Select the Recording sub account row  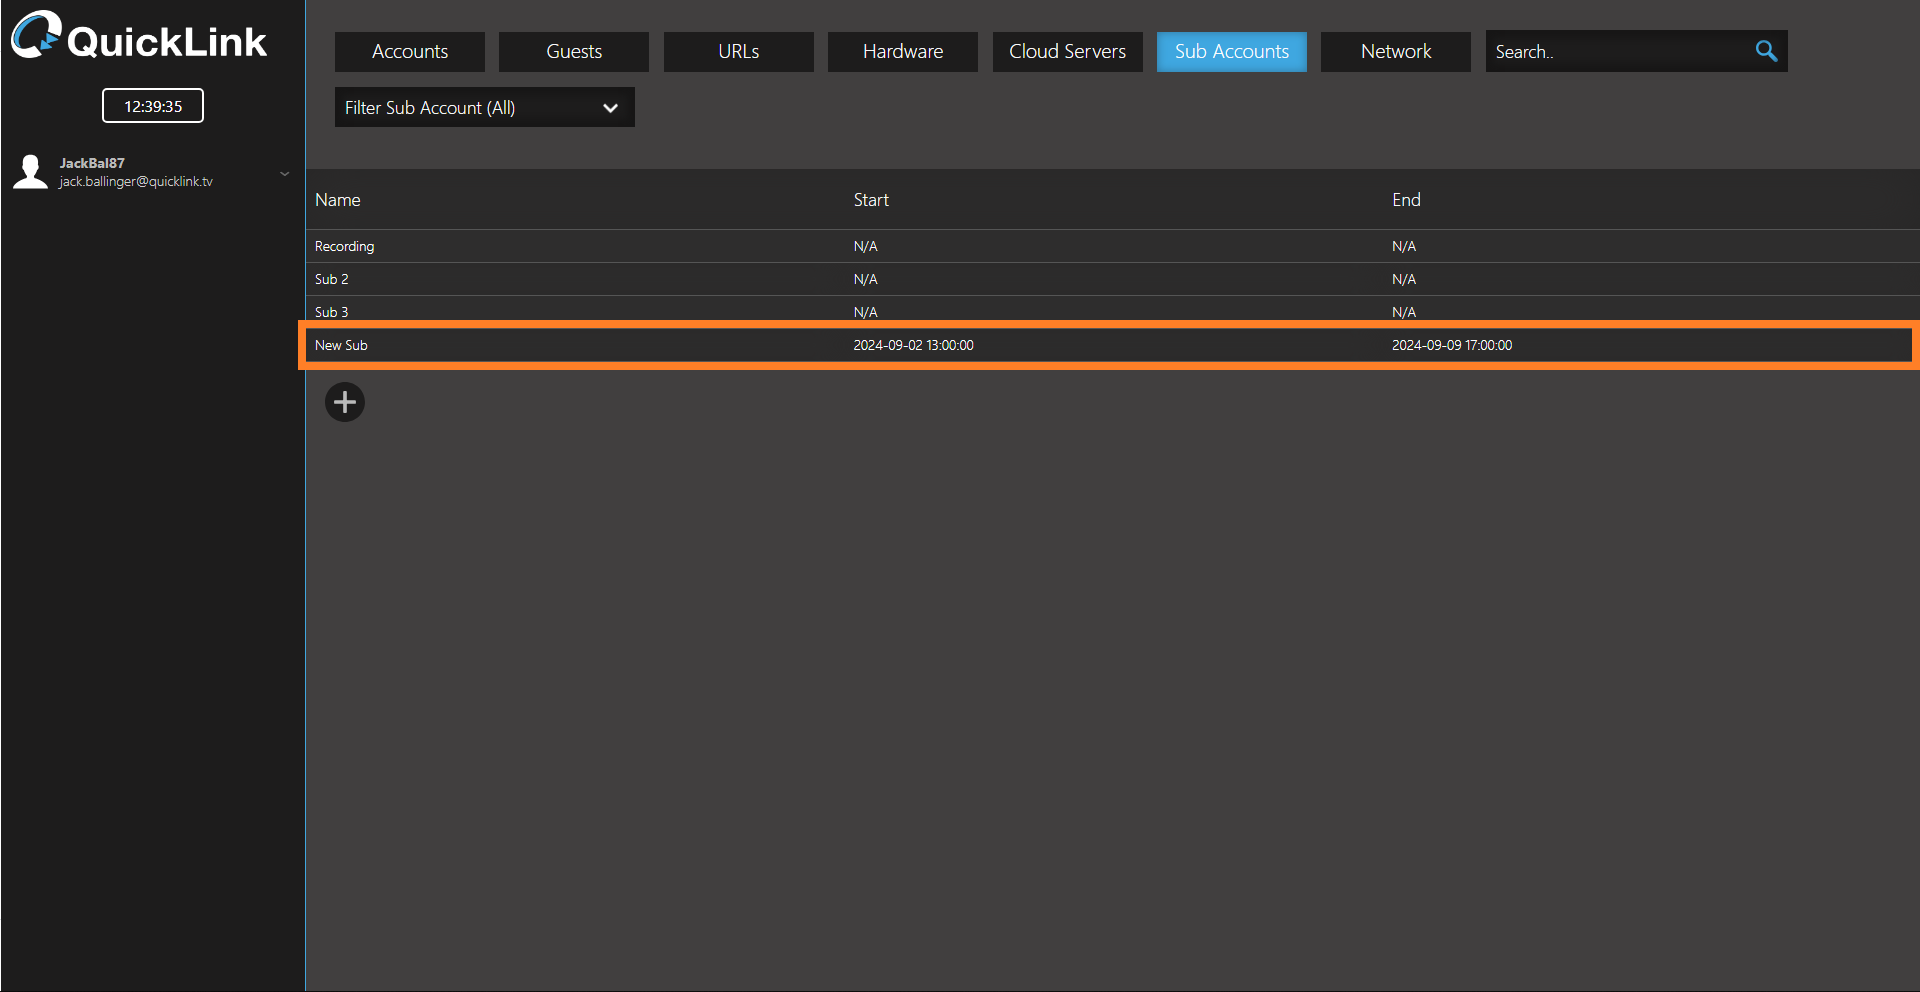[x=345, y=246]
